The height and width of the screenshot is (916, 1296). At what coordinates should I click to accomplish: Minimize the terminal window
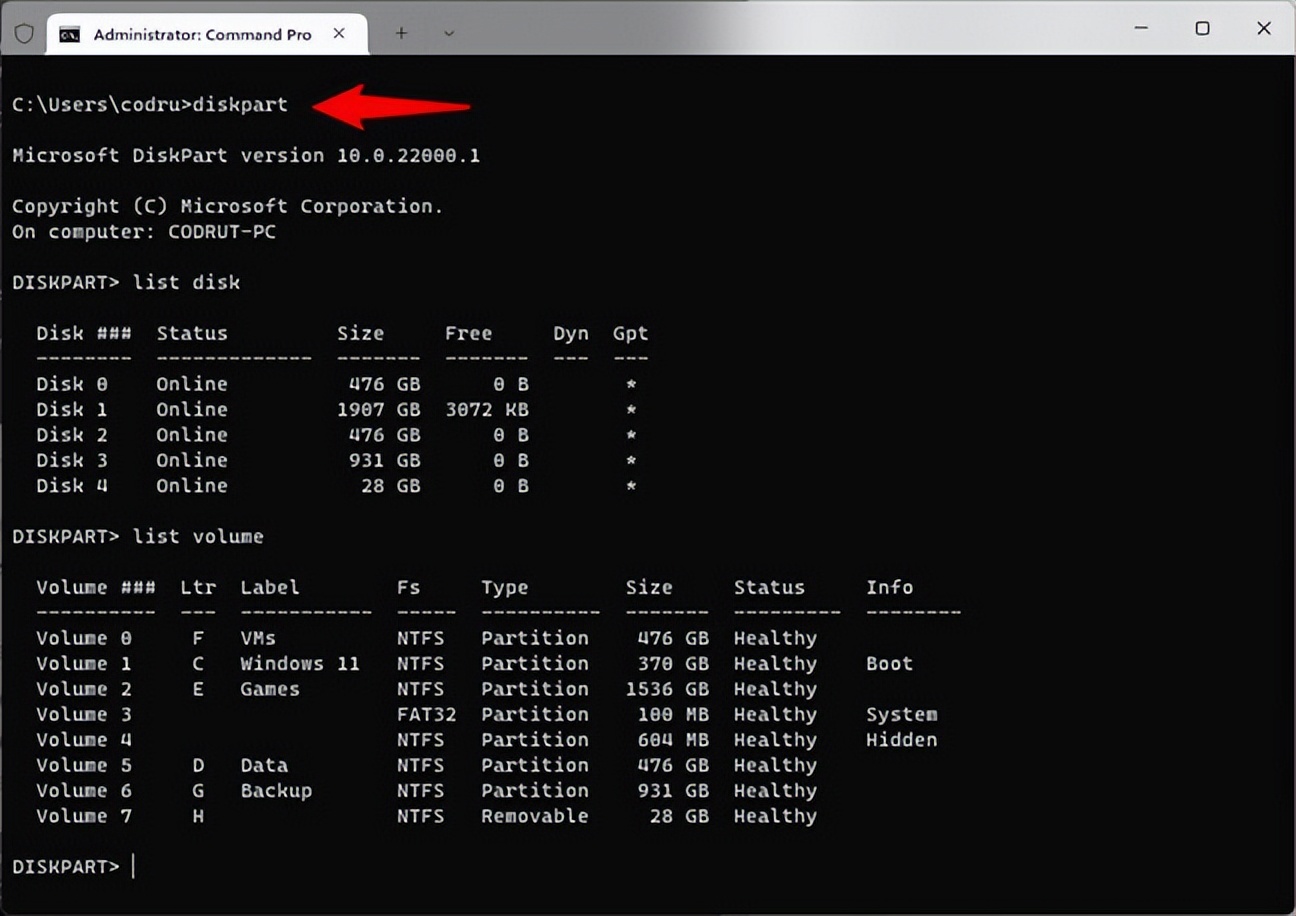click(1142, 29)
